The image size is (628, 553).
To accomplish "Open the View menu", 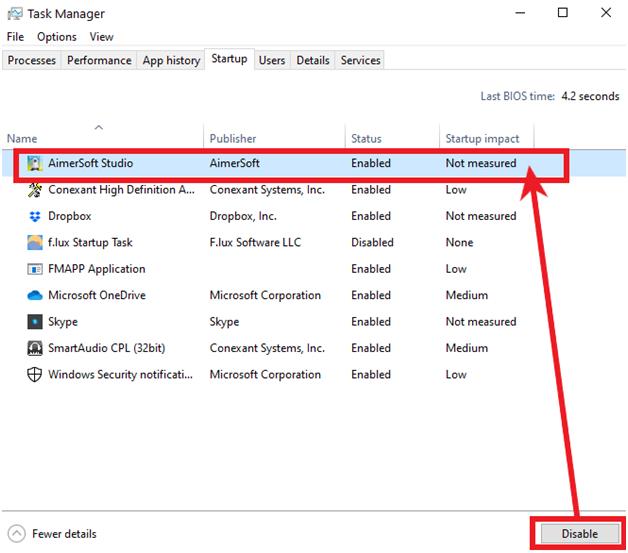I will tap(101, 37).
